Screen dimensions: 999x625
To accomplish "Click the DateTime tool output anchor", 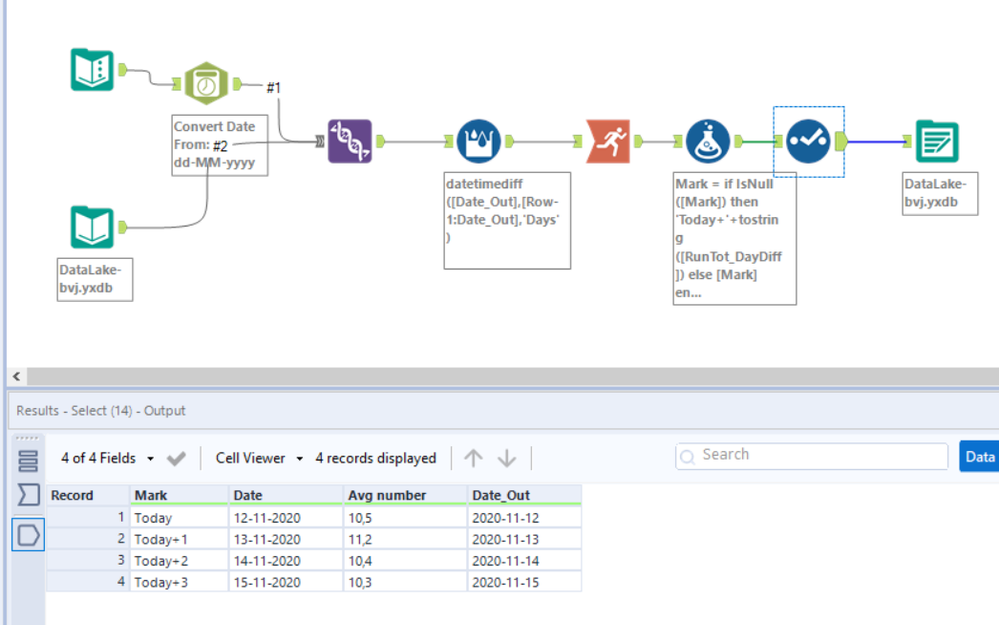I will (x=237, y=83).
